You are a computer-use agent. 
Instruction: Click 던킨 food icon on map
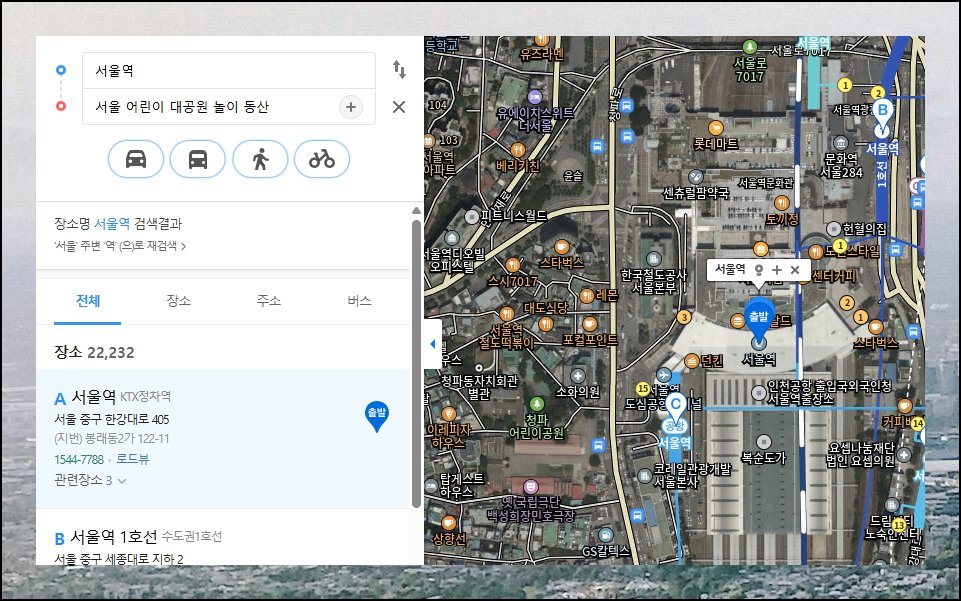pos(692,361)
